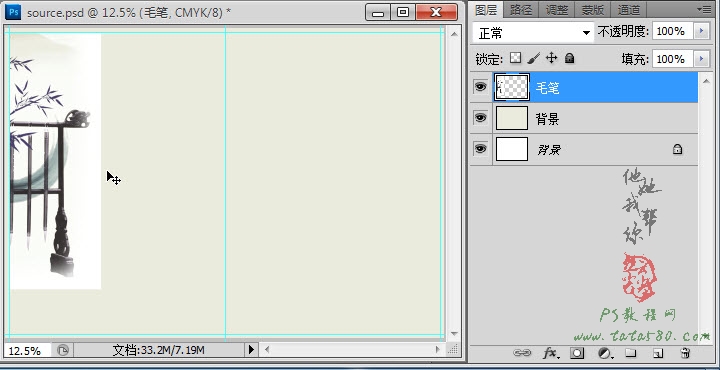Create new fill or adjustment layer
The image size is (720, 370).
point(606,353)
